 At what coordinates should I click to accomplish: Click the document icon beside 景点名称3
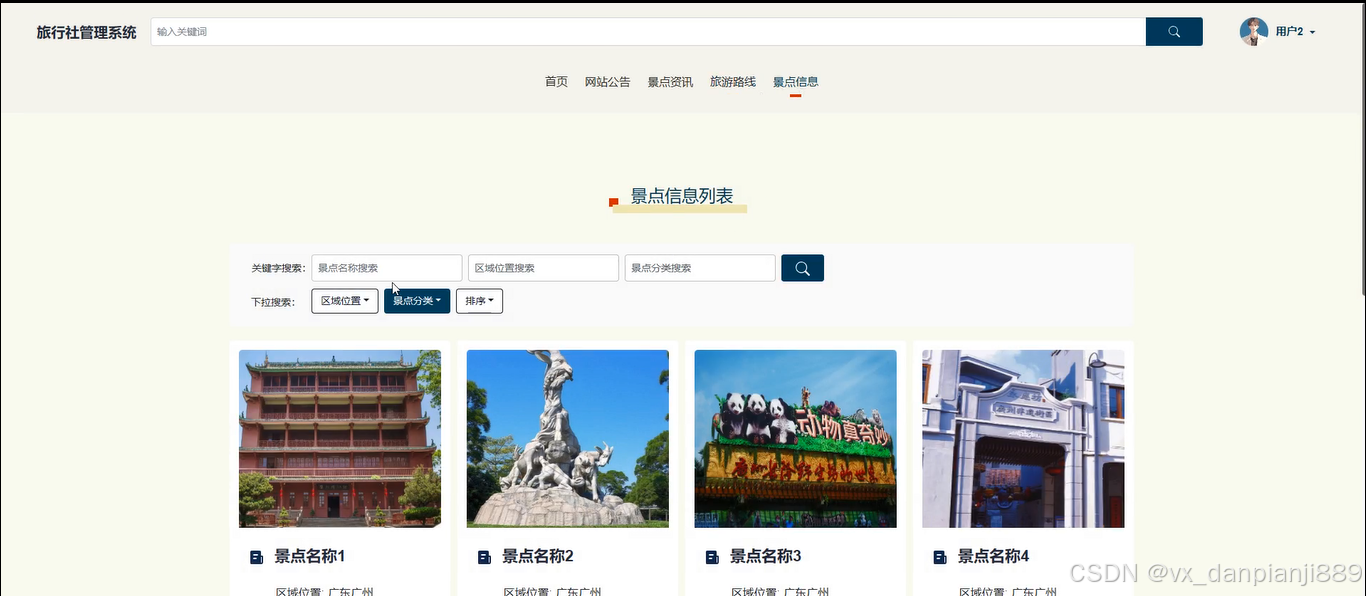click(x=713, y=557)
